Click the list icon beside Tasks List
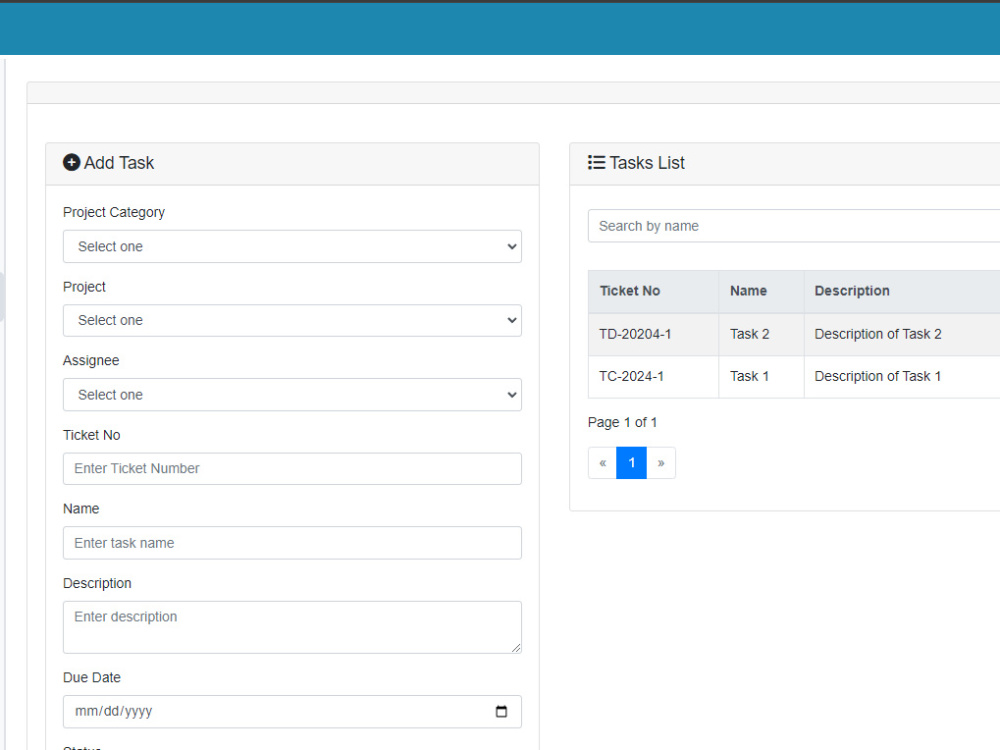 tap(596, 162)
